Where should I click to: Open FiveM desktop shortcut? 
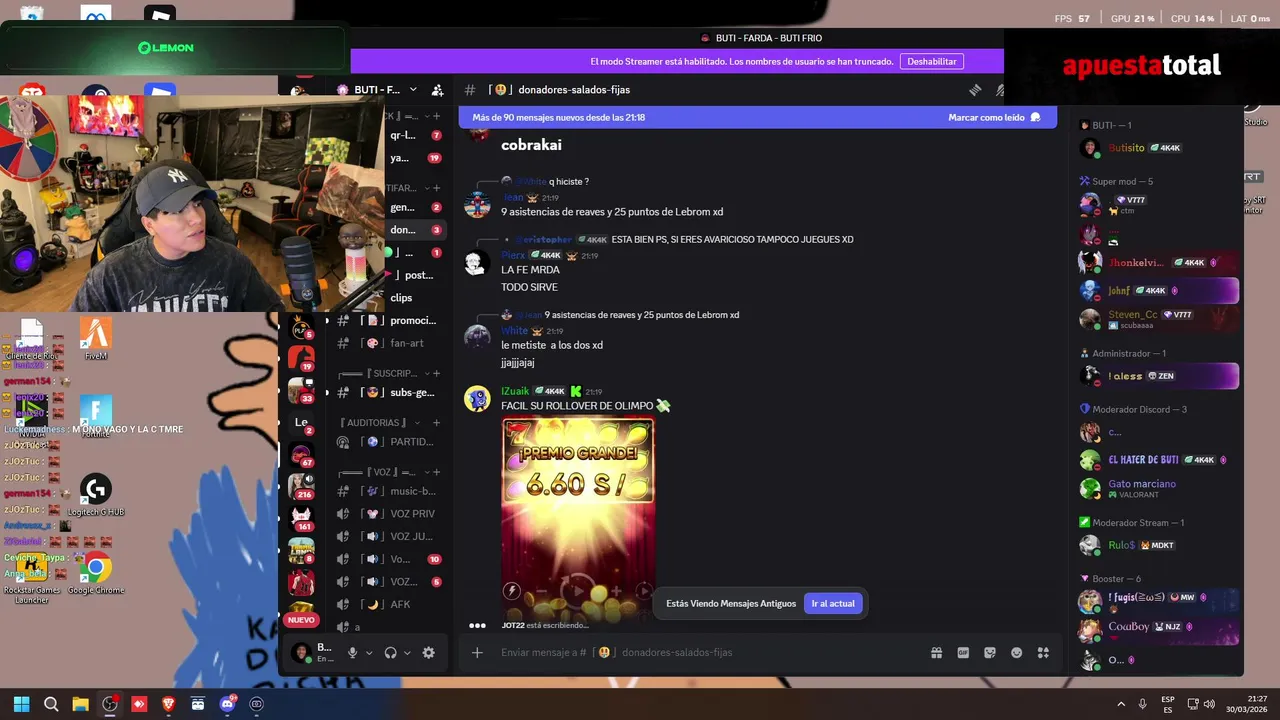pyautogui.click(x=96, y=338)
